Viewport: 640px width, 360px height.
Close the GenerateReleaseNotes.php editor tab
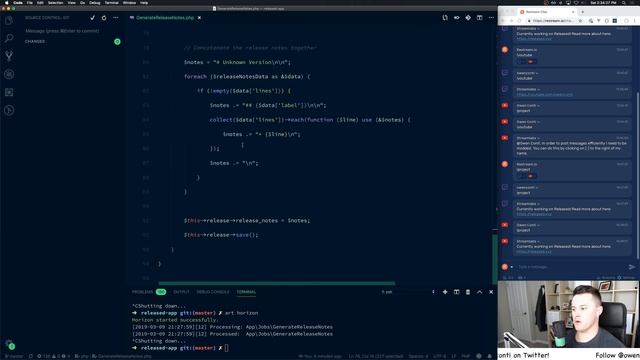click(x=199, y=18)
